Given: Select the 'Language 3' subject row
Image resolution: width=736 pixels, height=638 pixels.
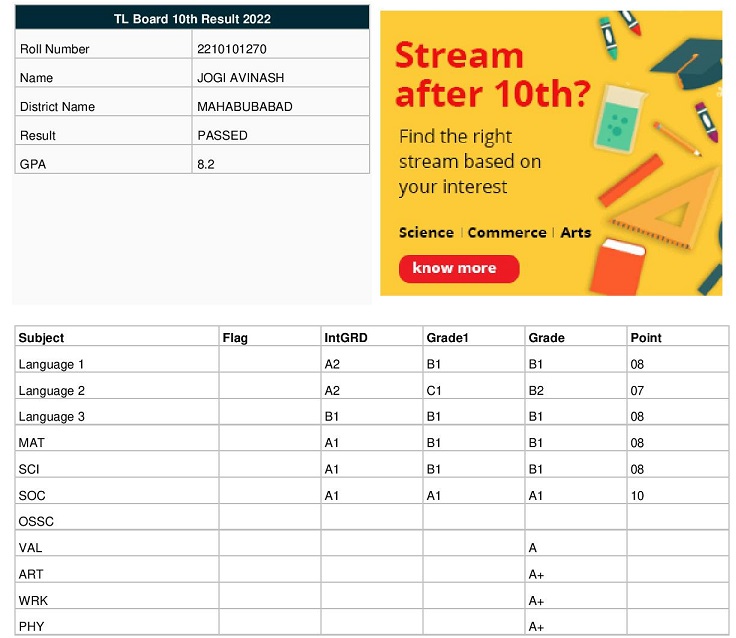Looking at the screenshot, I should coord(372,412).
